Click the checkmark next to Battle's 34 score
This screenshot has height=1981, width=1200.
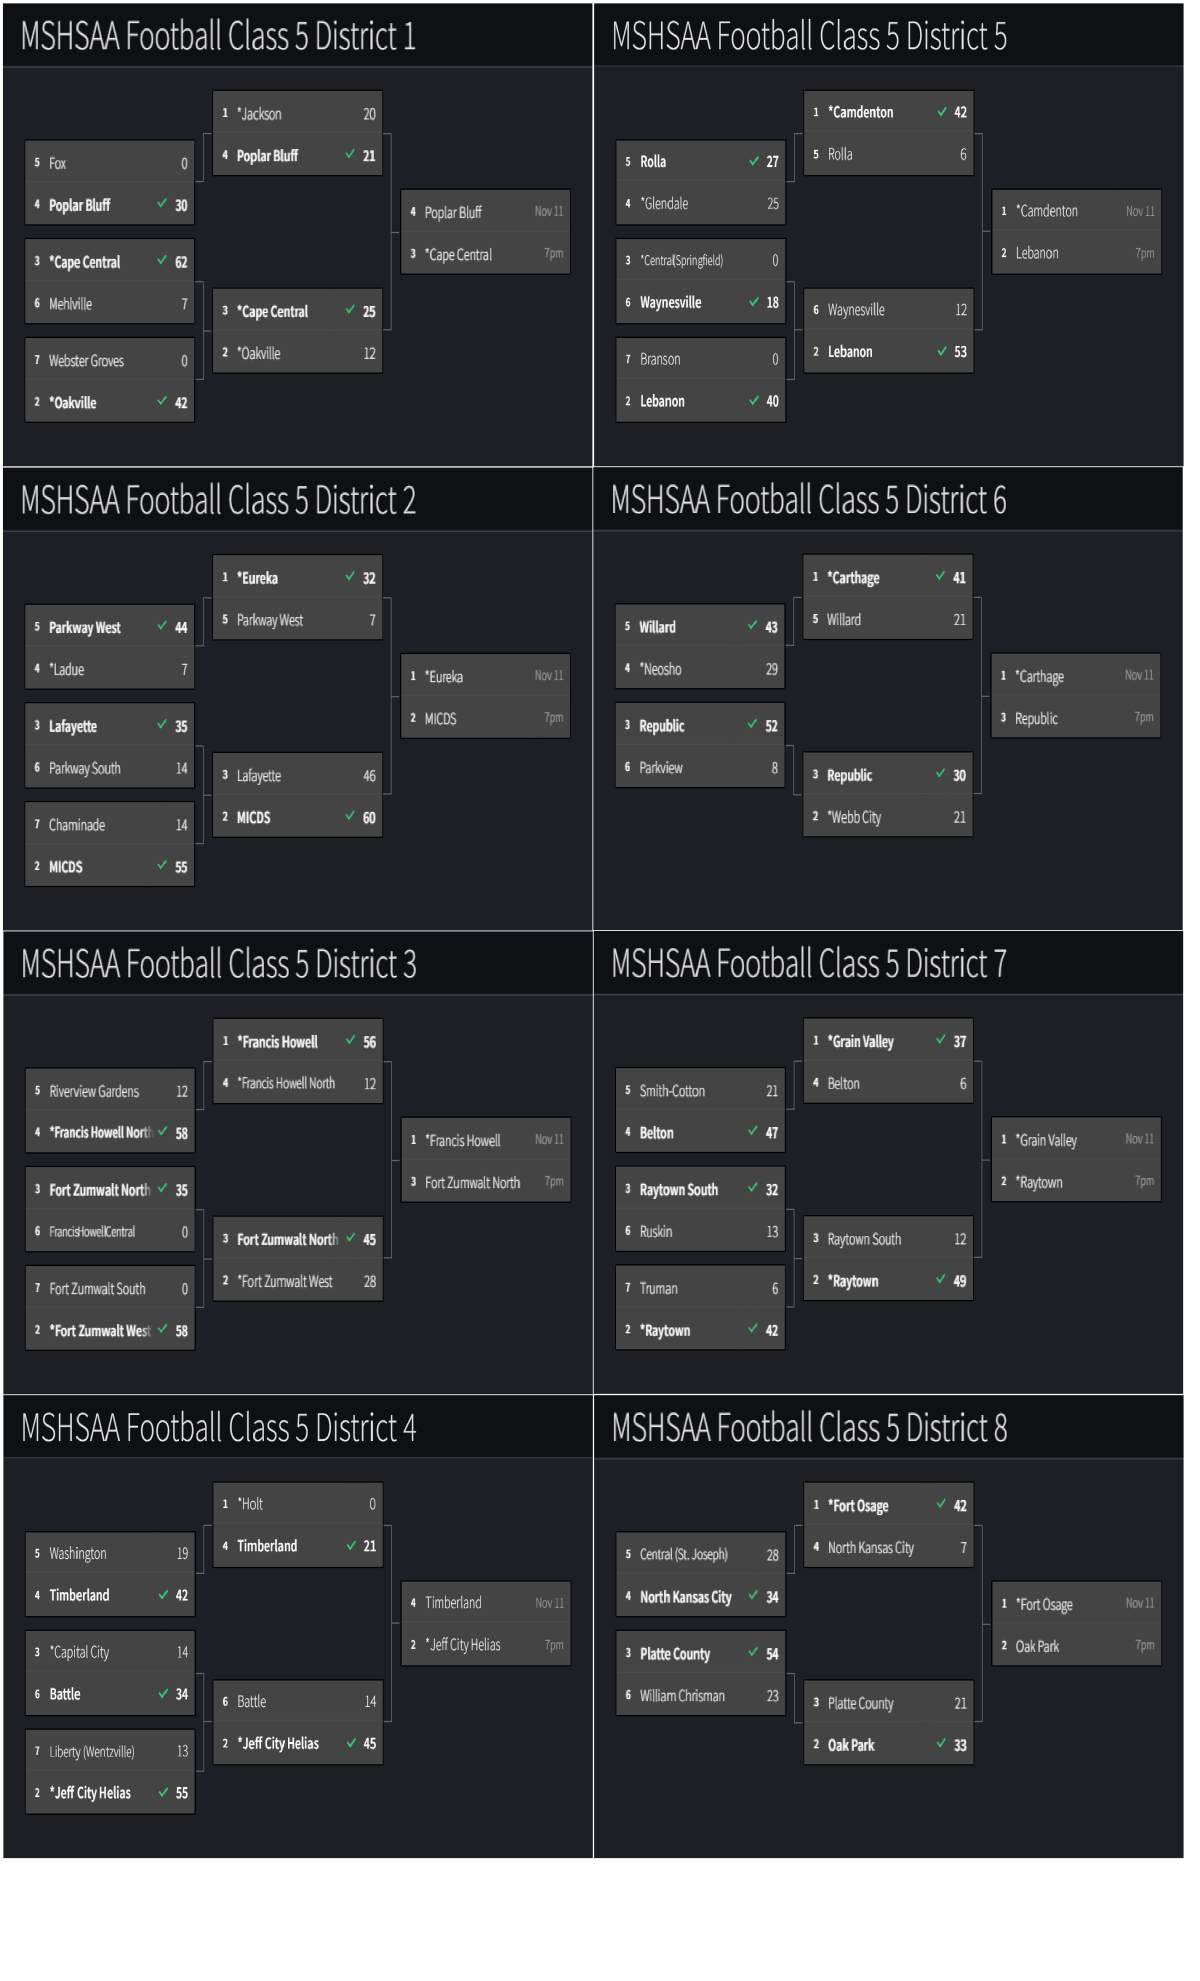(163, 1694)
